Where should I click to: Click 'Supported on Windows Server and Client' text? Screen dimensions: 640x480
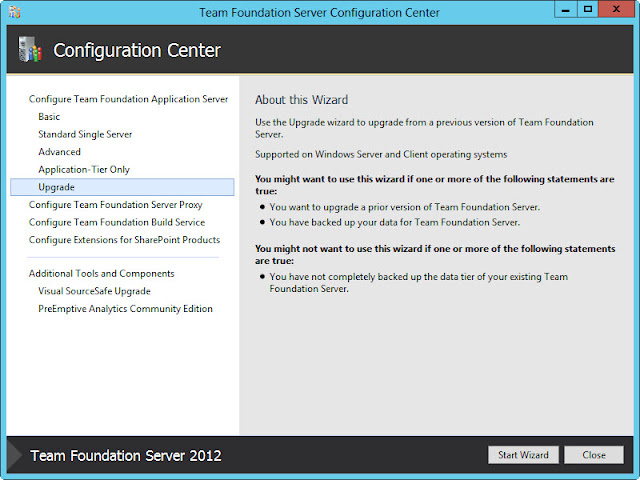coord(381,154)
